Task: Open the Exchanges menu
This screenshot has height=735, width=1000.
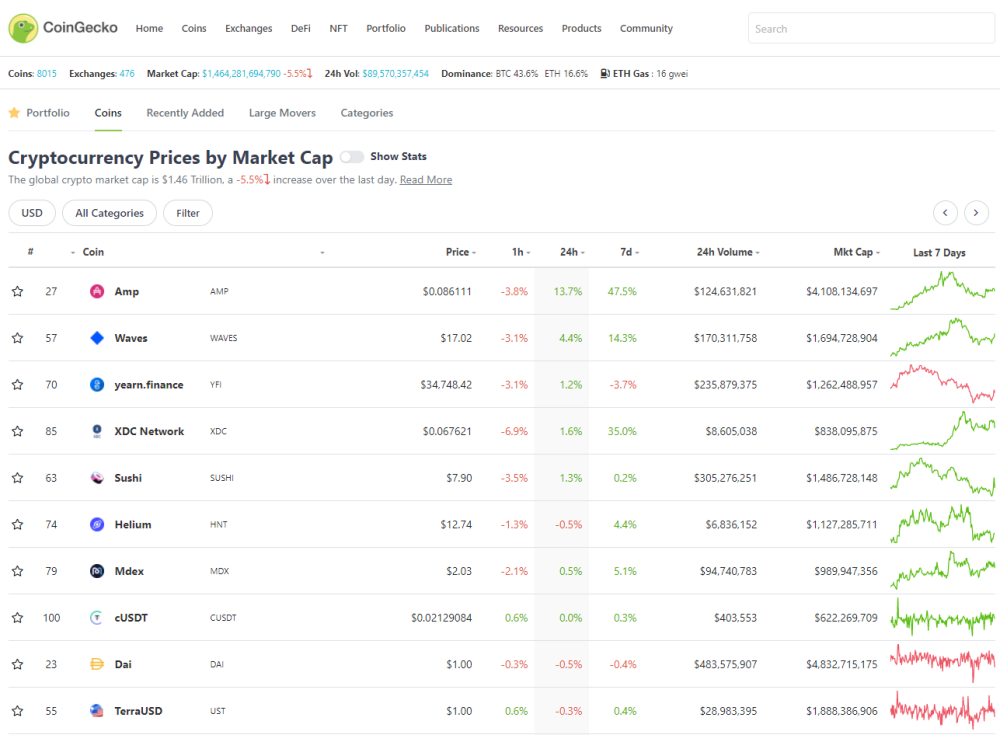Action: pyautogui.click(x=249, y=28)
